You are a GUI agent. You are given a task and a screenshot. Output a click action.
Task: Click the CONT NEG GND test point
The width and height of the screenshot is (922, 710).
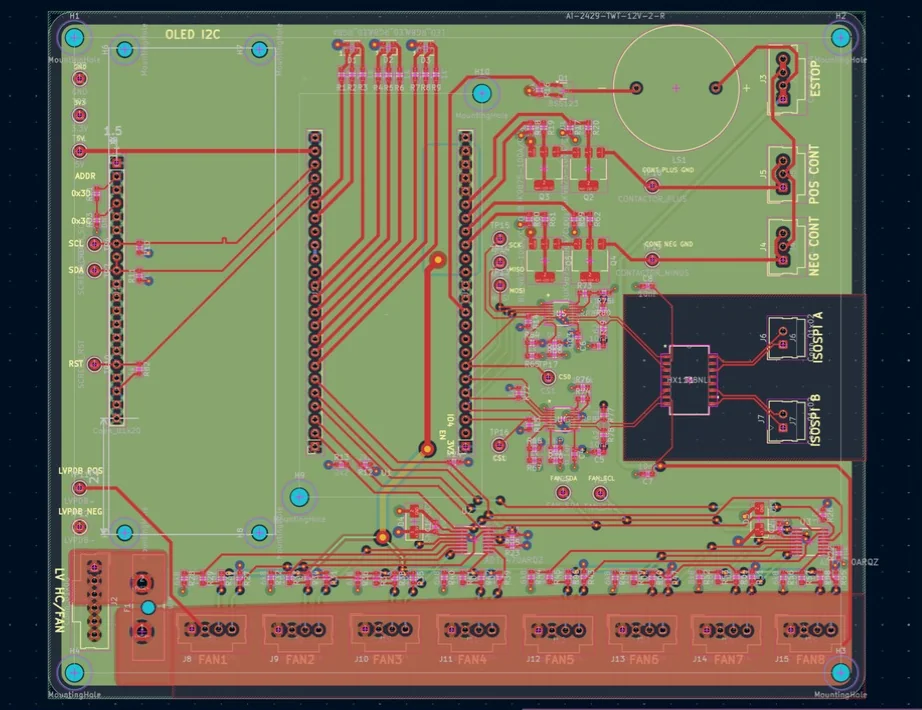(x=652, y=259)
